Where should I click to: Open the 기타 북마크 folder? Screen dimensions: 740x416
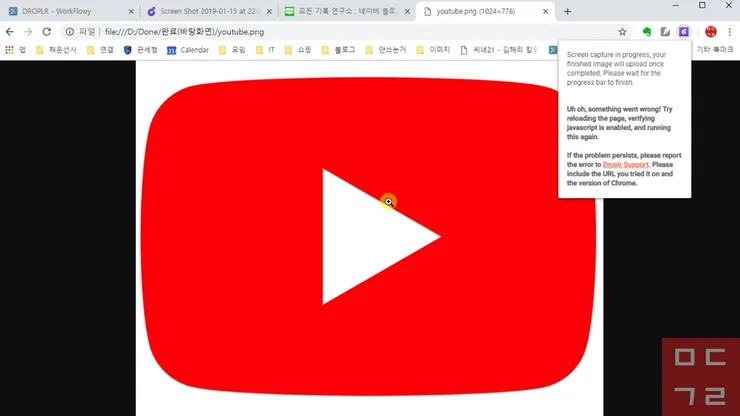(x=715, y=50)
